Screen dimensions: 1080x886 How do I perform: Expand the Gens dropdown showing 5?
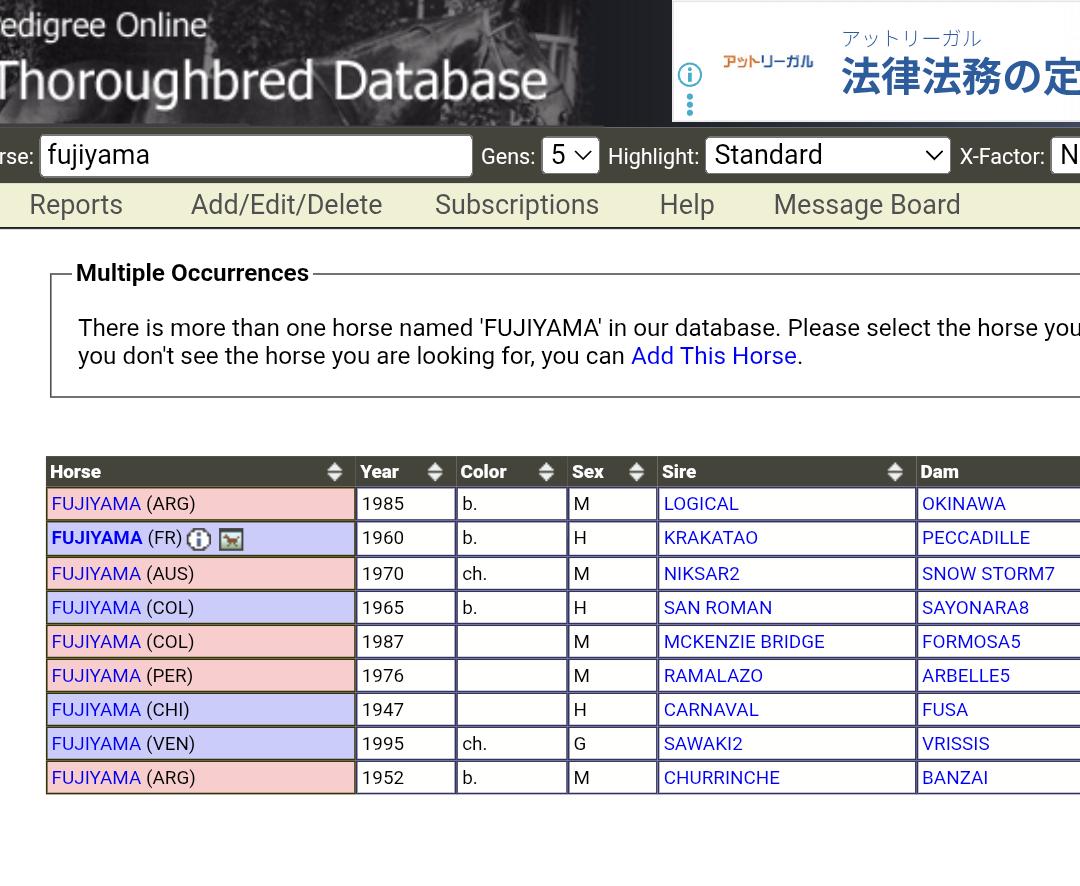pos(570,156)
